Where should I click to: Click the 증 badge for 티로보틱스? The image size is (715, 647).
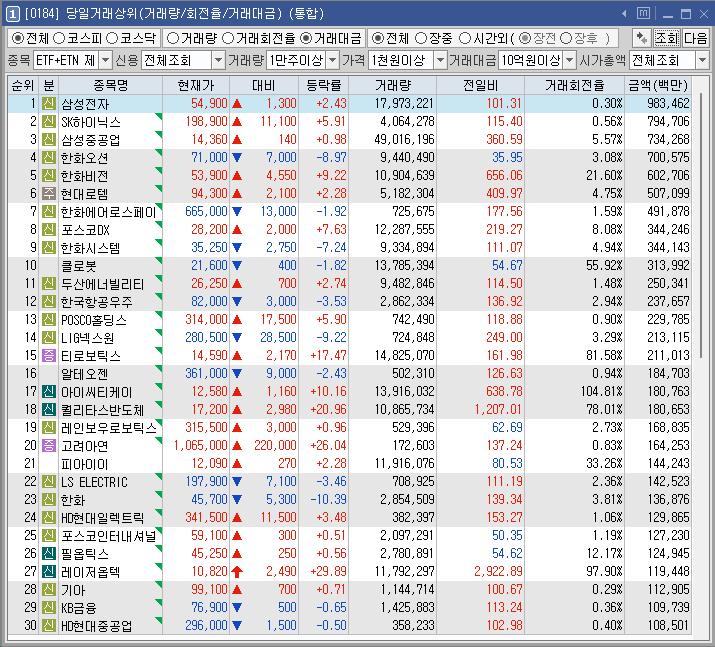click(49, 356)
